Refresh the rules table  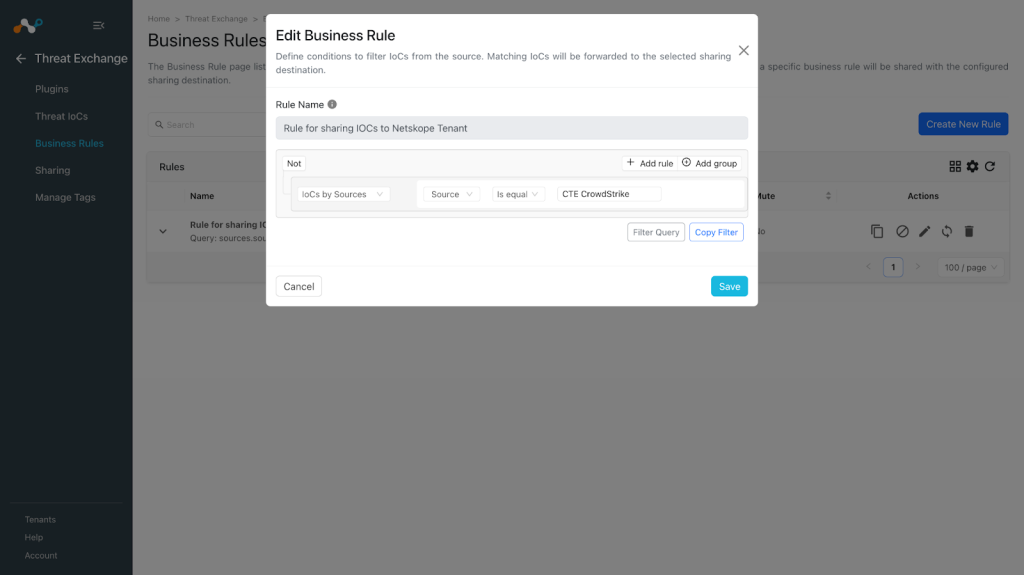click(990, 167)
